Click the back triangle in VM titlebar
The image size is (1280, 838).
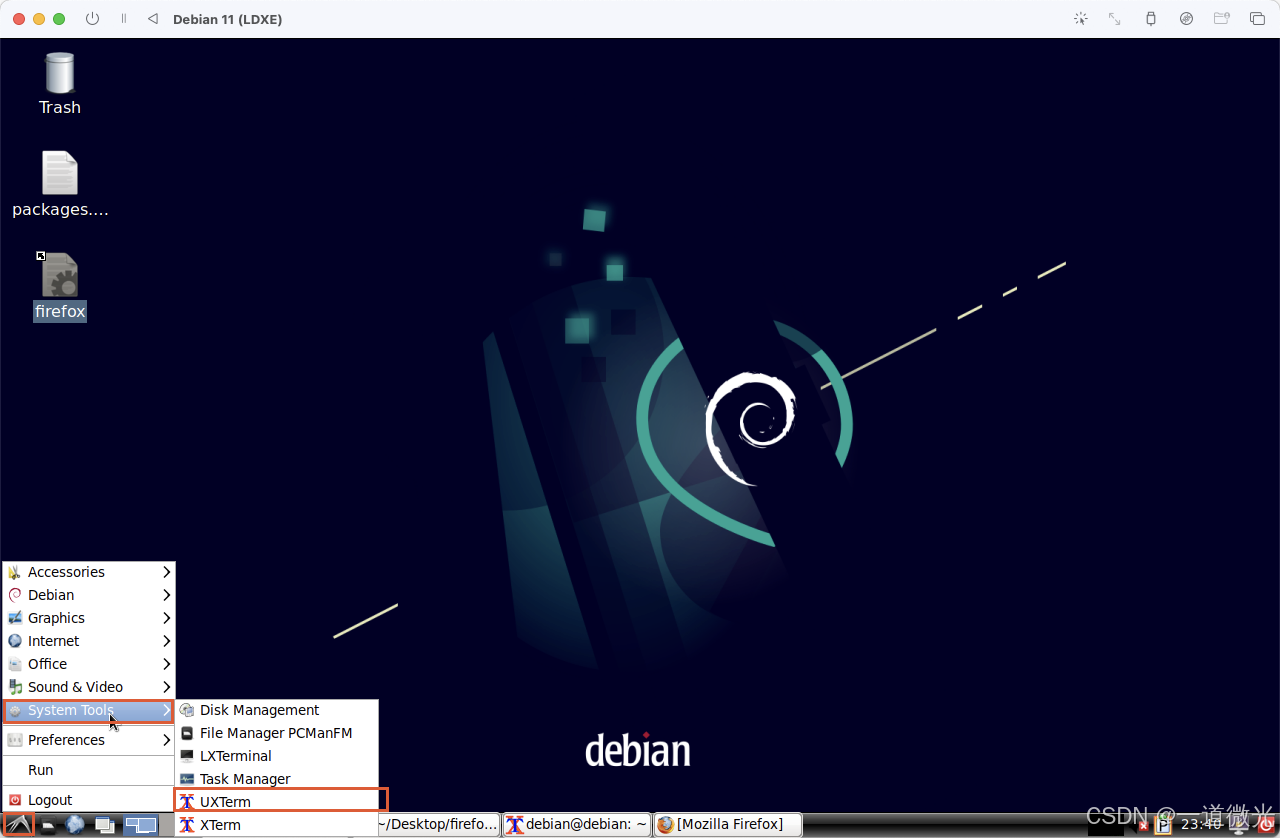tap(152, 19)
